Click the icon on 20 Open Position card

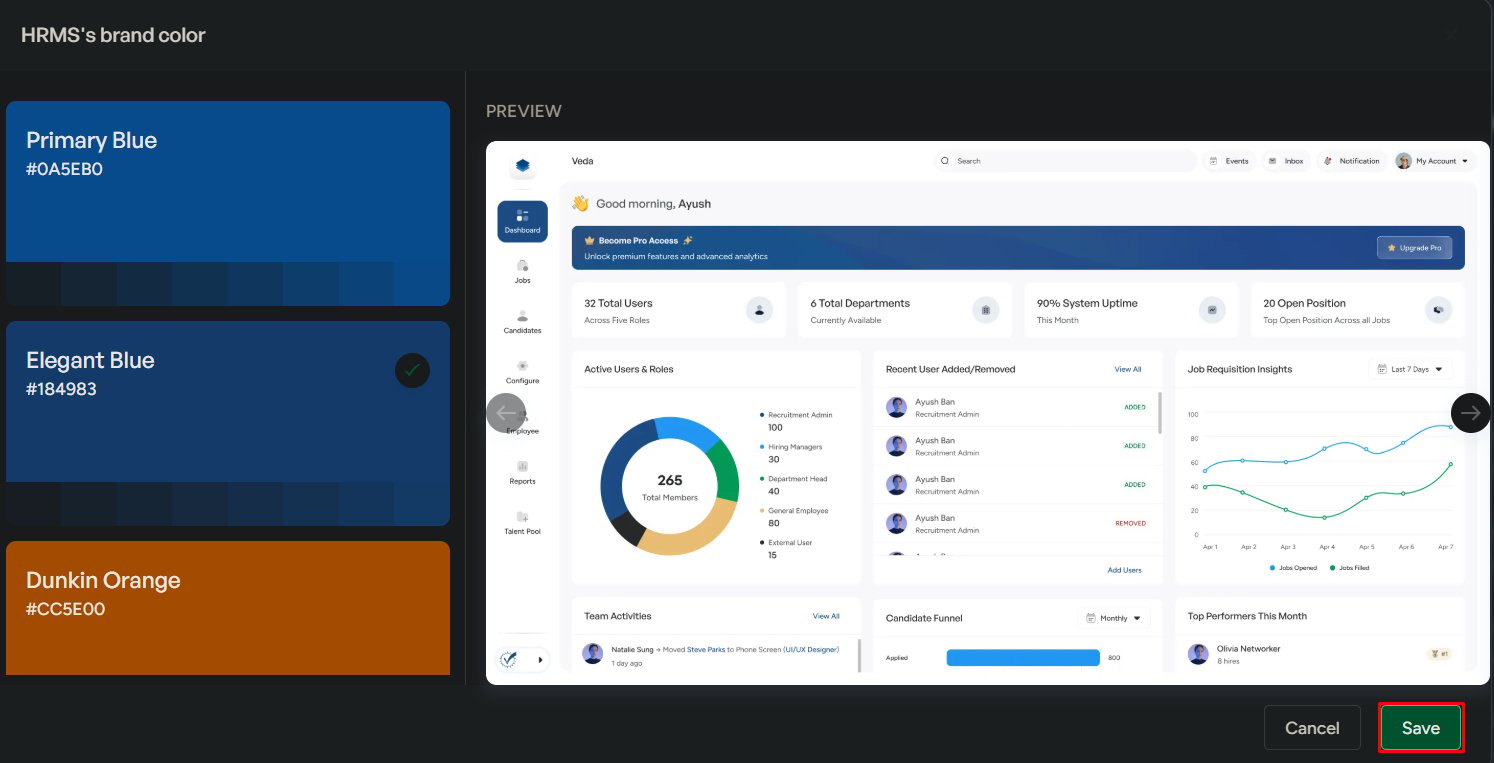pos(1438,310)
